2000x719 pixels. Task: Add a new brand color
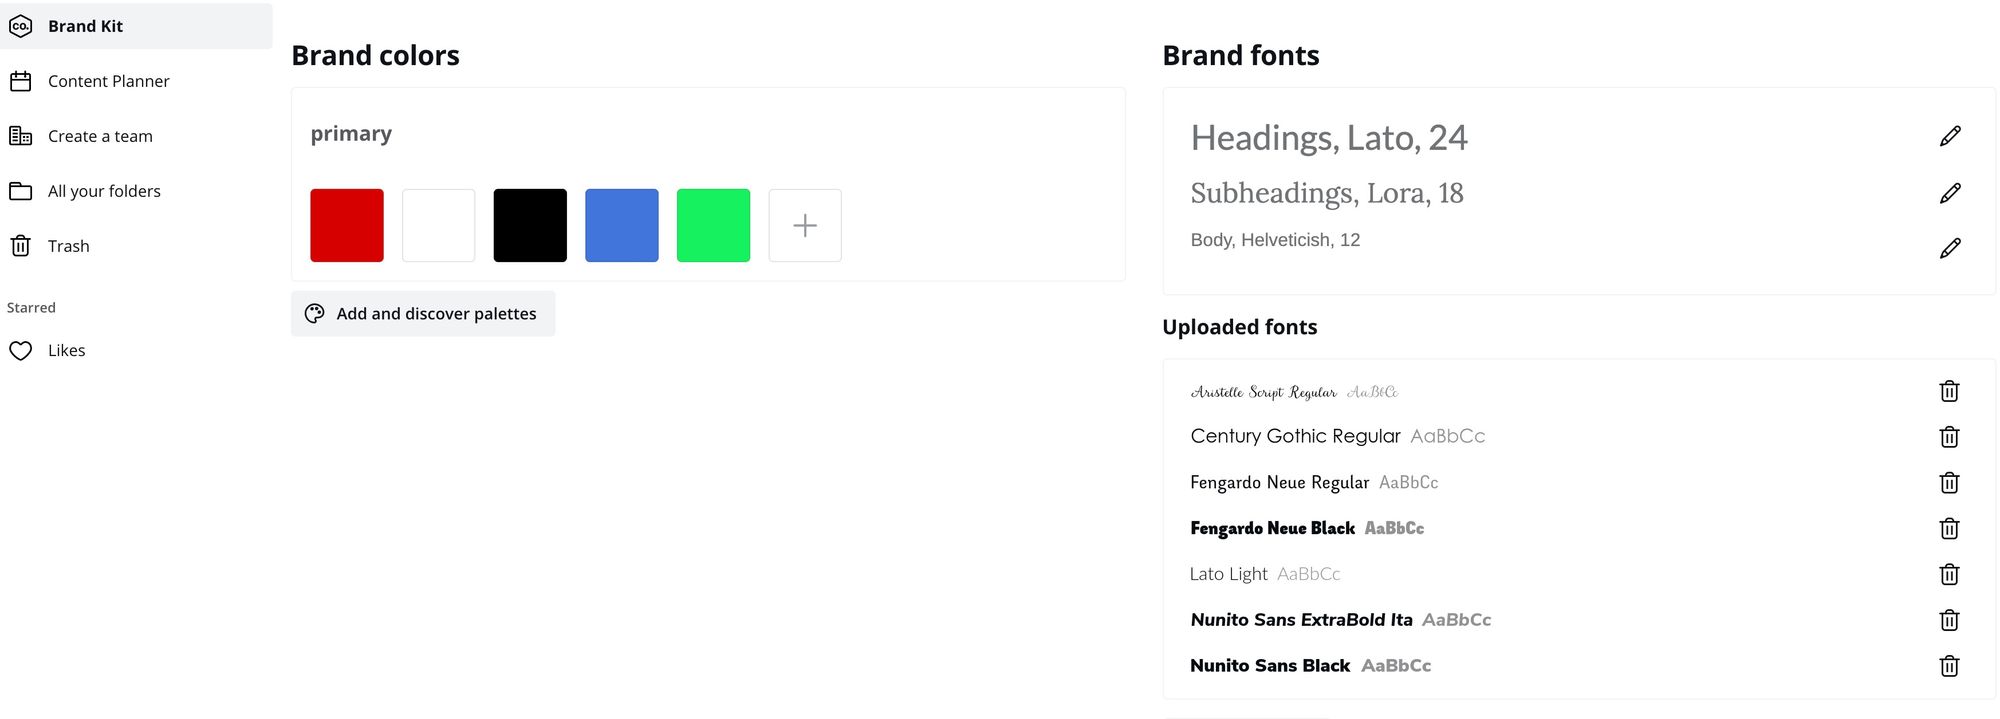(805, 226)
